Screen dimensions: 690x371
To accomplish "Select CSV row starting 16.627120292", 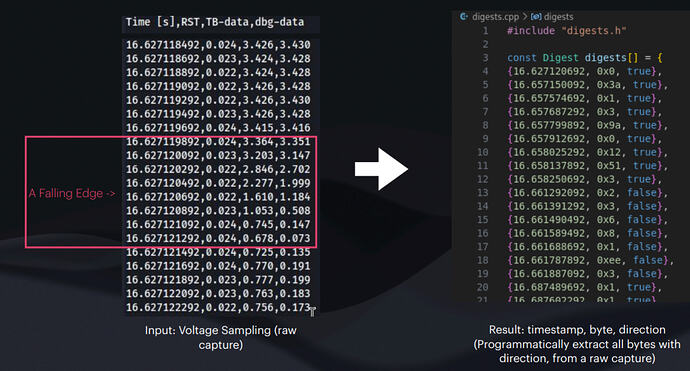I will (x=218, y=169).
